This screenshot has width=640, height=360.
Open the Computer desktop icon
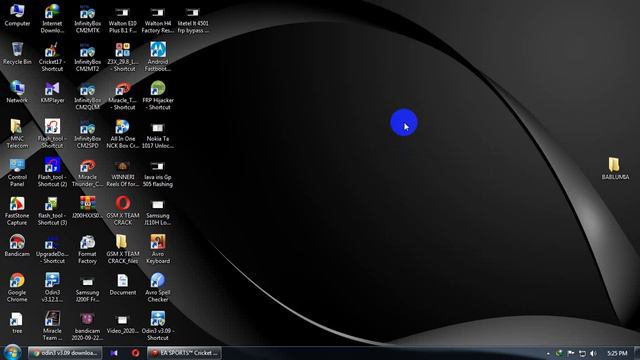pos(17,16)
